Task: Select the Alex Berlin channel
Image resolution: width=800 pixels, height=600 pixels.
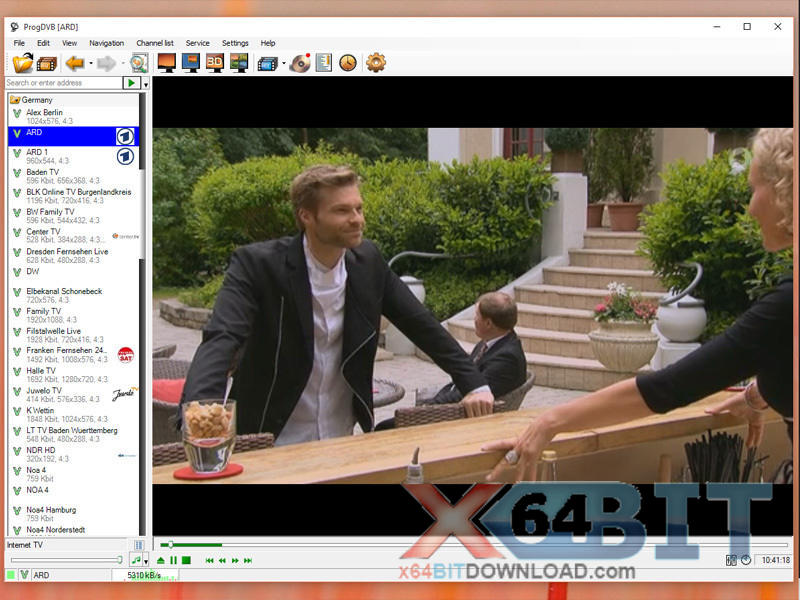Action: click(x=73, y=116)
